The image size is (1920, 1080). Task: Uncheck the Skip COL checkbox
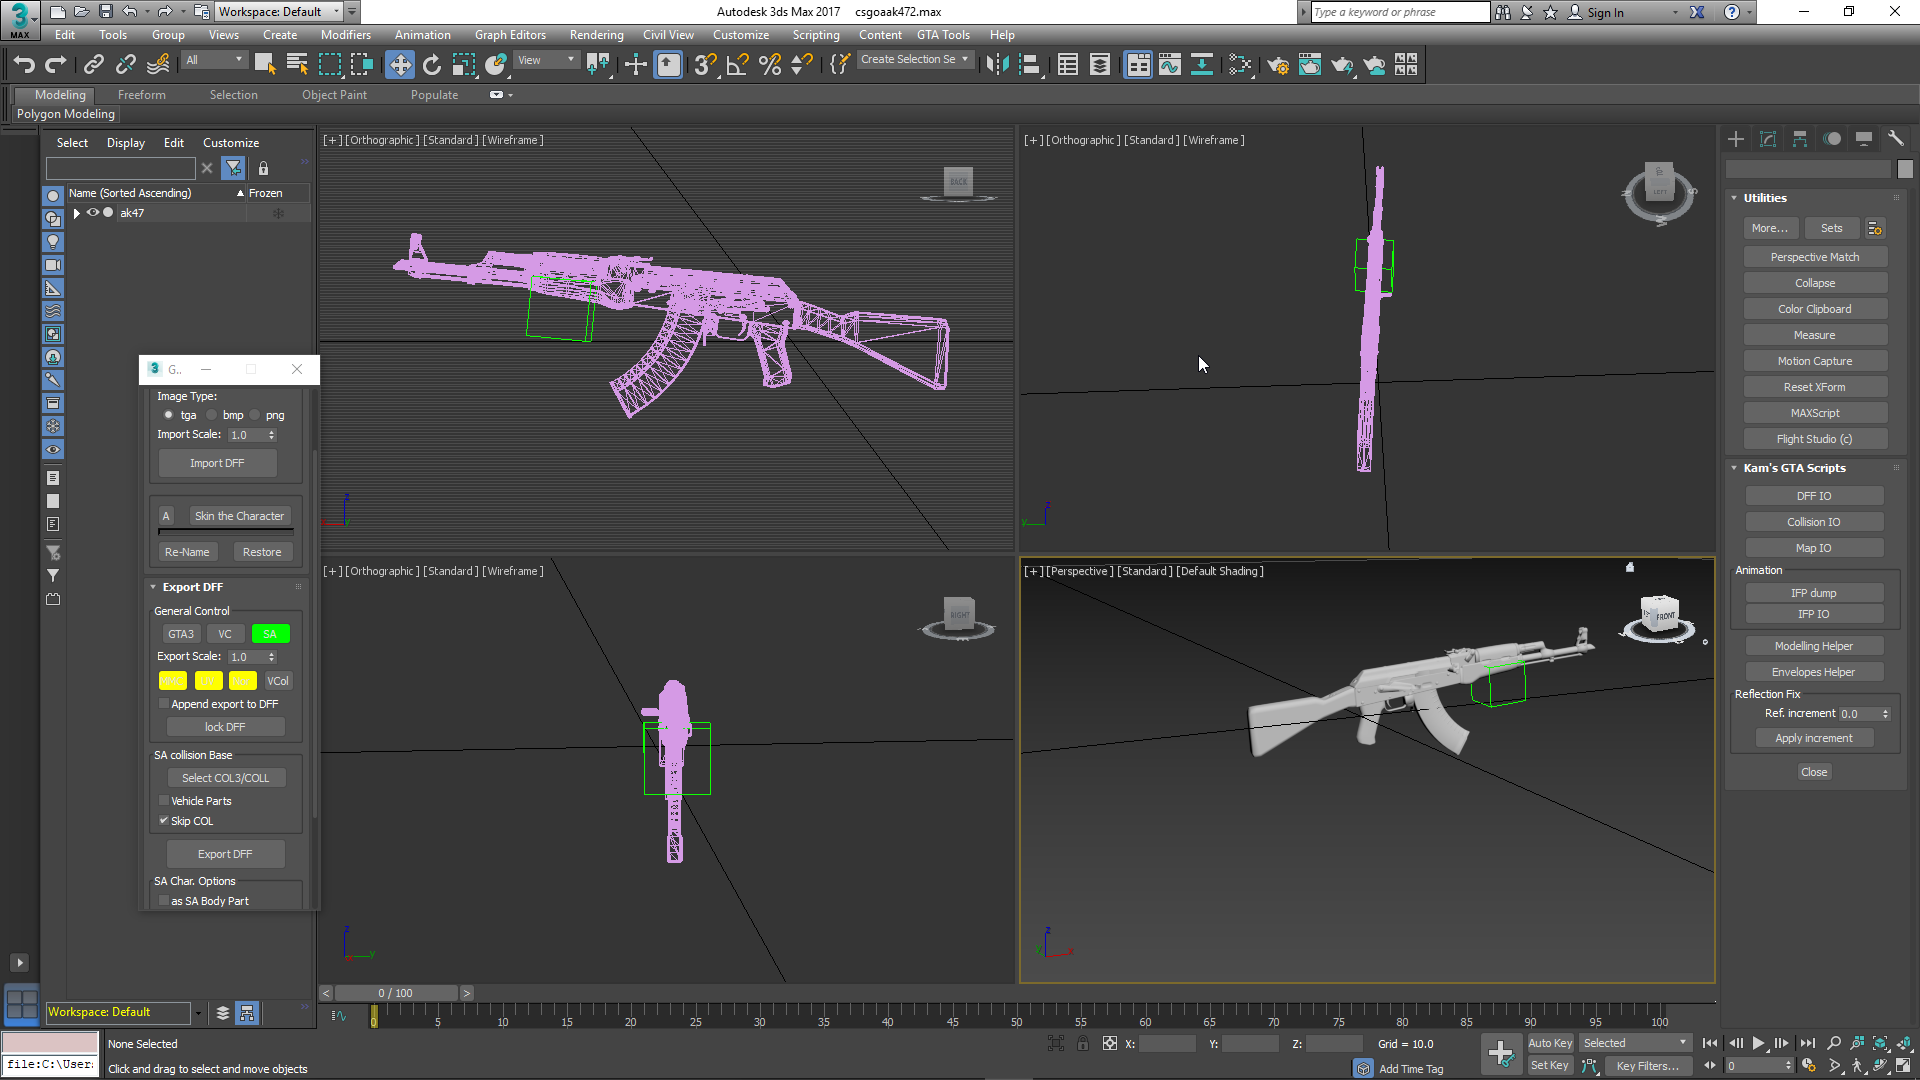(x=164, y=821)
